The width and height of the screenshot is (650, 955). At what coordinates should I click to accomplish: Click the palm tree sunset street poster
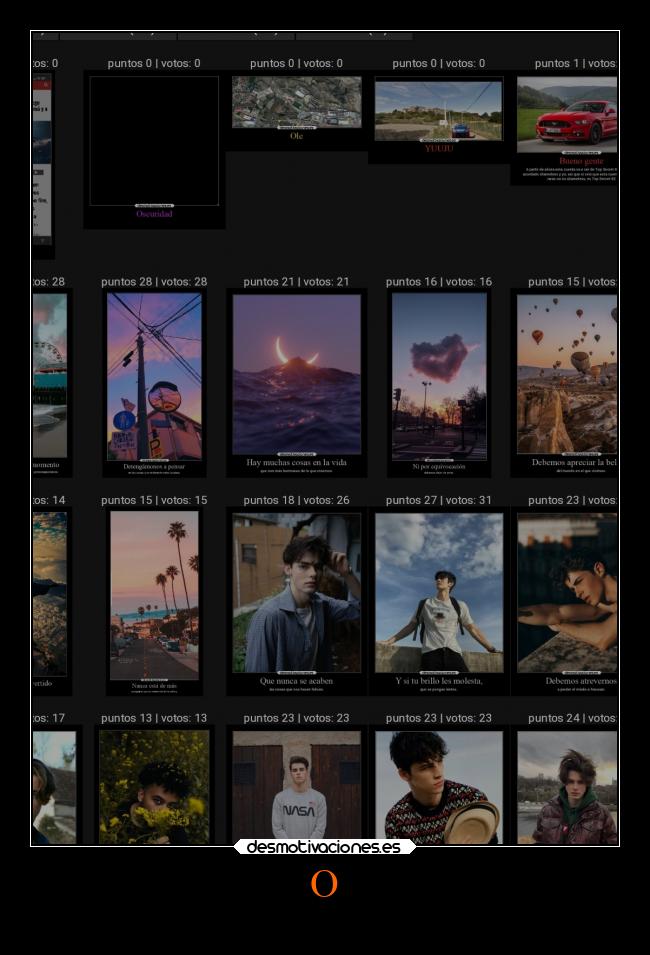click(x=154, y=594)
